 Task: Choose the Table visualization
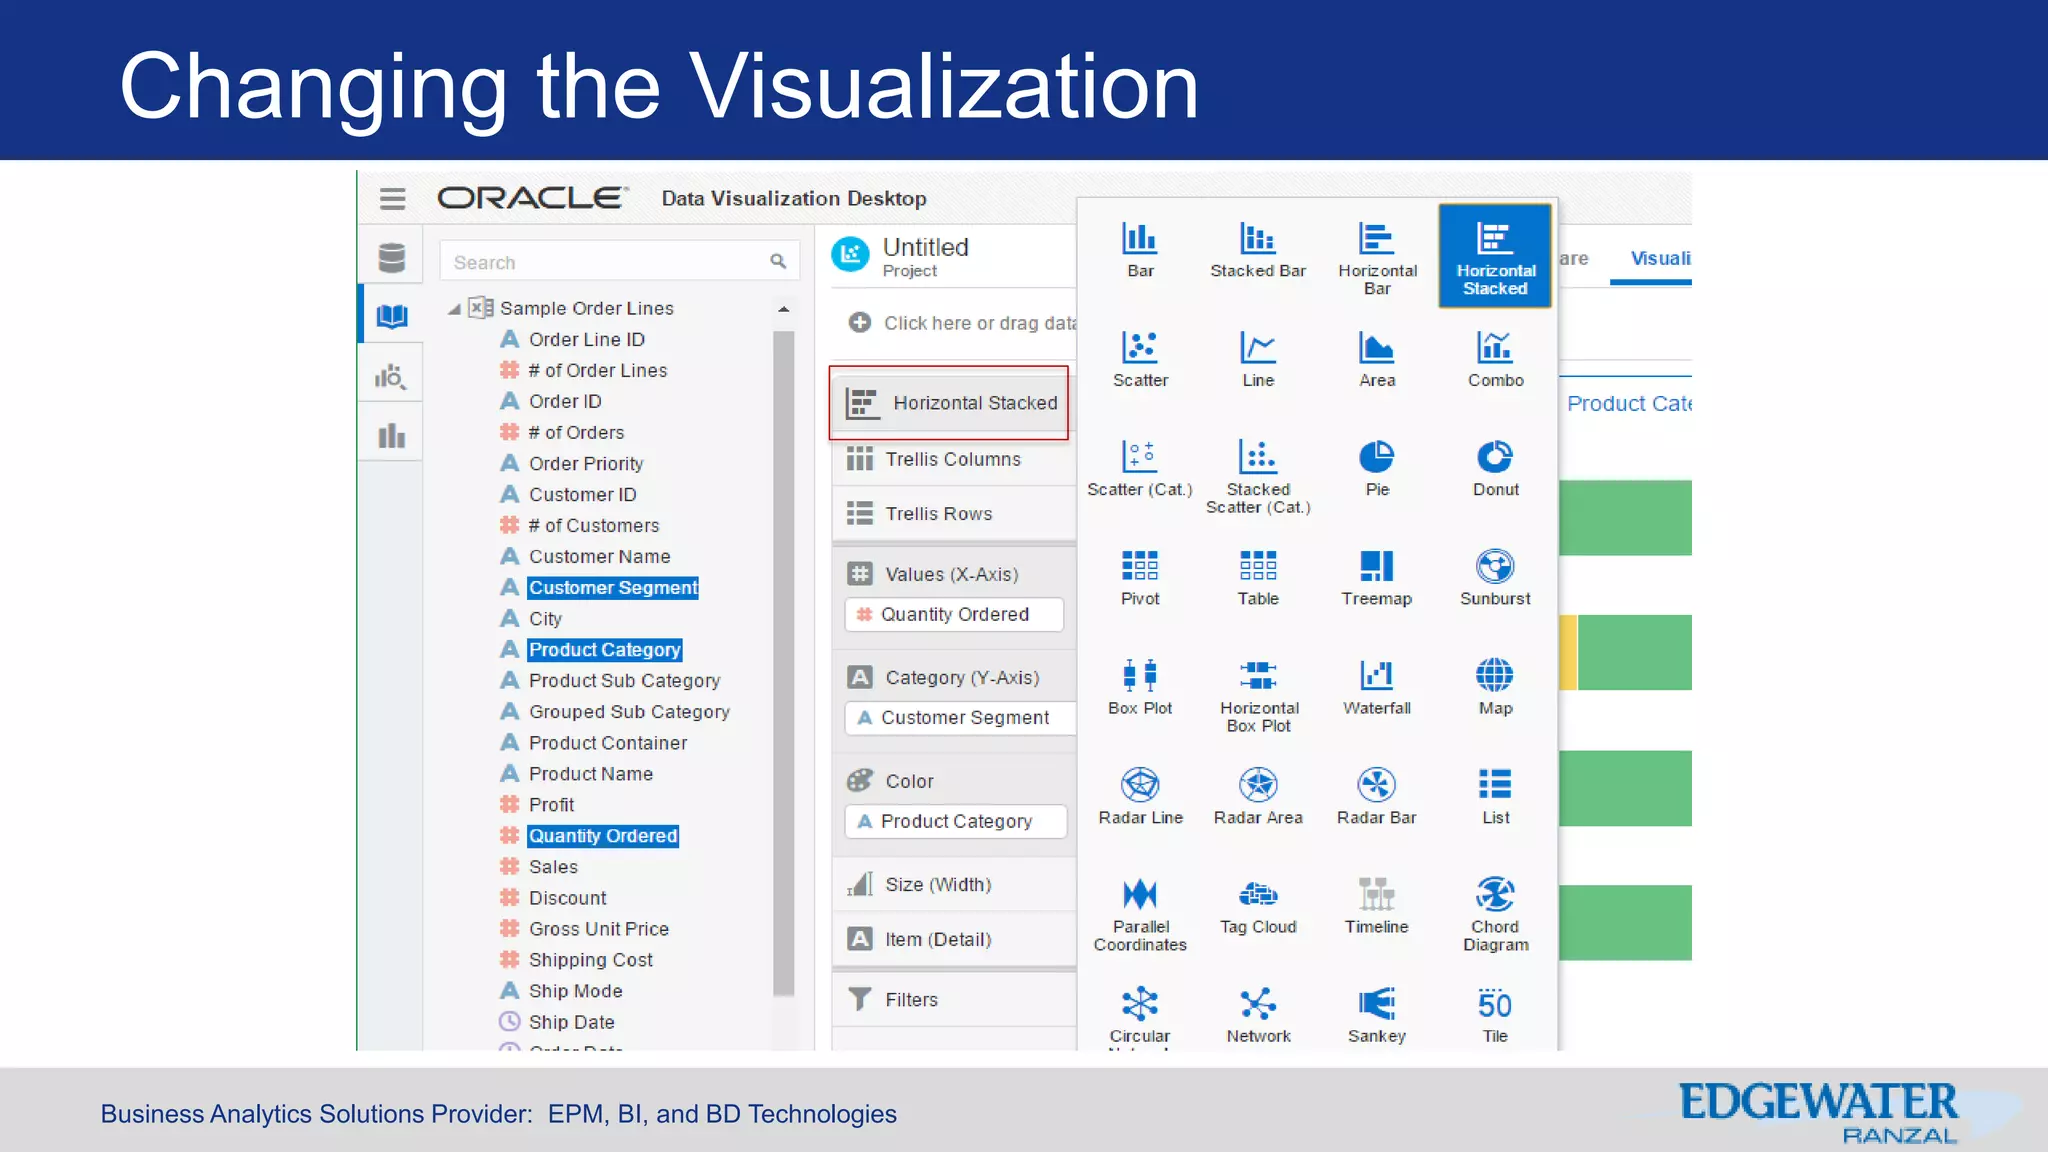tap(1258, 577)
